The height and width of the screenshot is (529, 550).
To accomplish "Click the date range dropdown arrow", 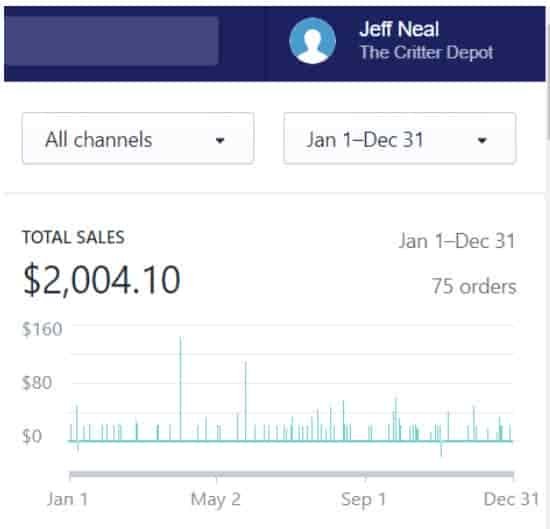I will (482, 141).
